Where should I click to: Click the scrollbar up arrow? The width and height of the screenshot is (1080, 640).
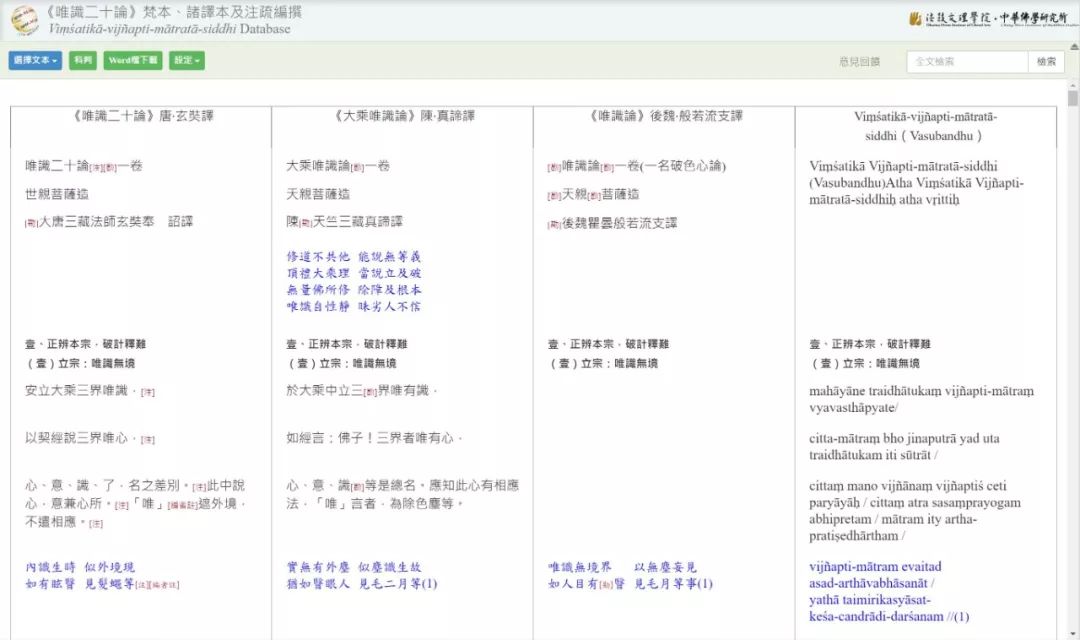(x=1072, y=86)
